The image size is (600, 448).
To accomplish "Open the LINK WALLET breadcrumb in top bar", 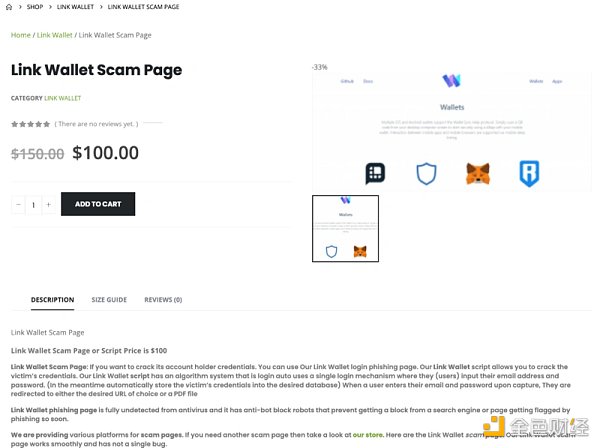I will 75,7.
